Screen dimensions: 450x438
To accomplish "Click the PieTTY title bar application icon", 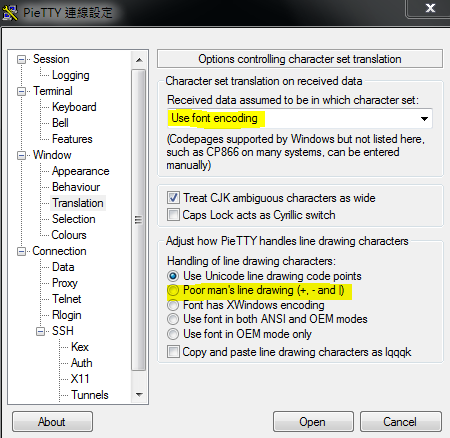I will (10, 13).
